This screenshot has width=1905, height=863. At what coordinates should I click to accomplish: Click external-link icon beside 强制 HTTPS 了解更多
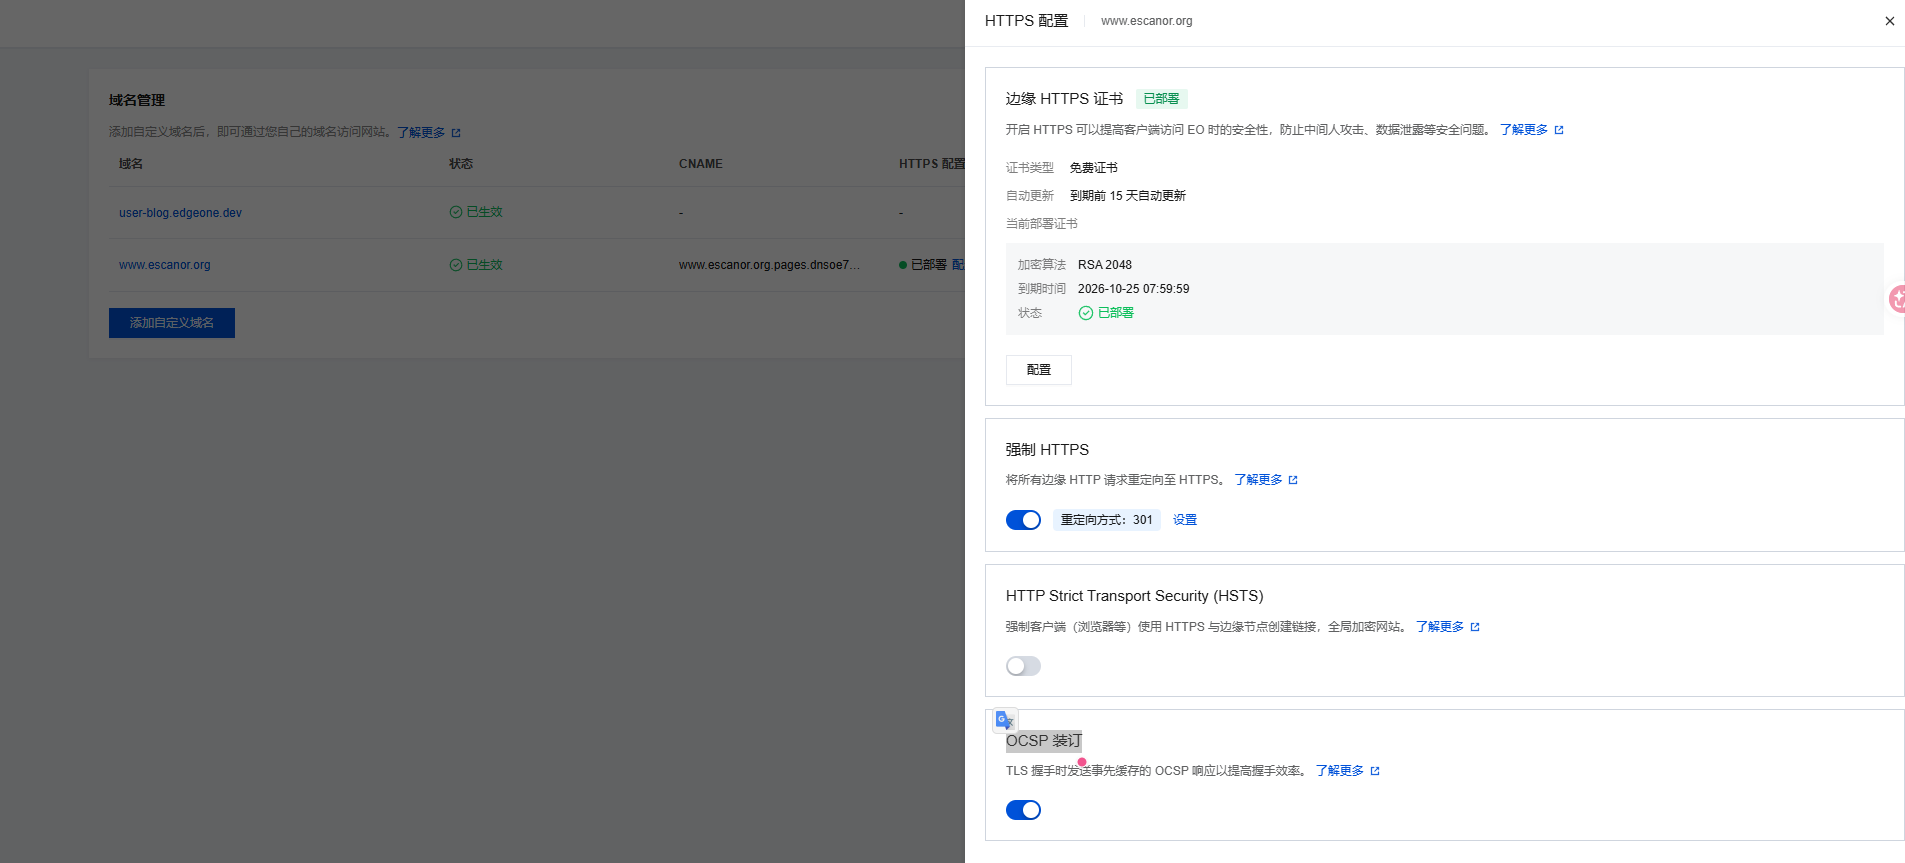point(1293,480)
